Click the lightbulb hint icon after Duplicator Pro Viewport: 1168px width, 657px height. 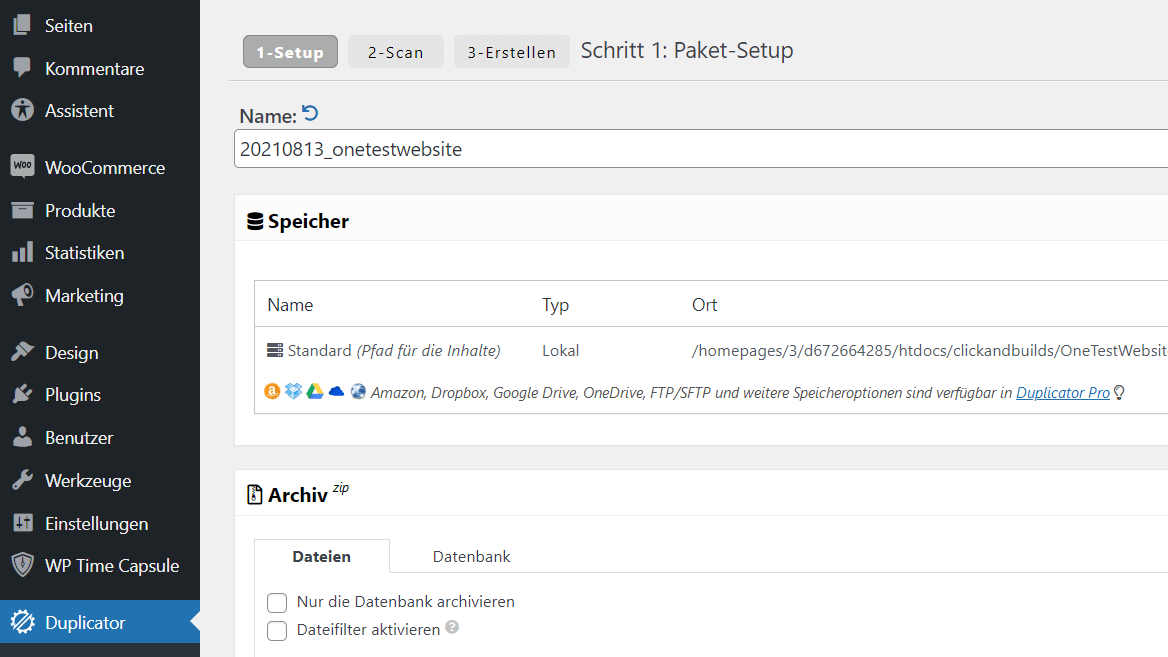[1119, 393]
